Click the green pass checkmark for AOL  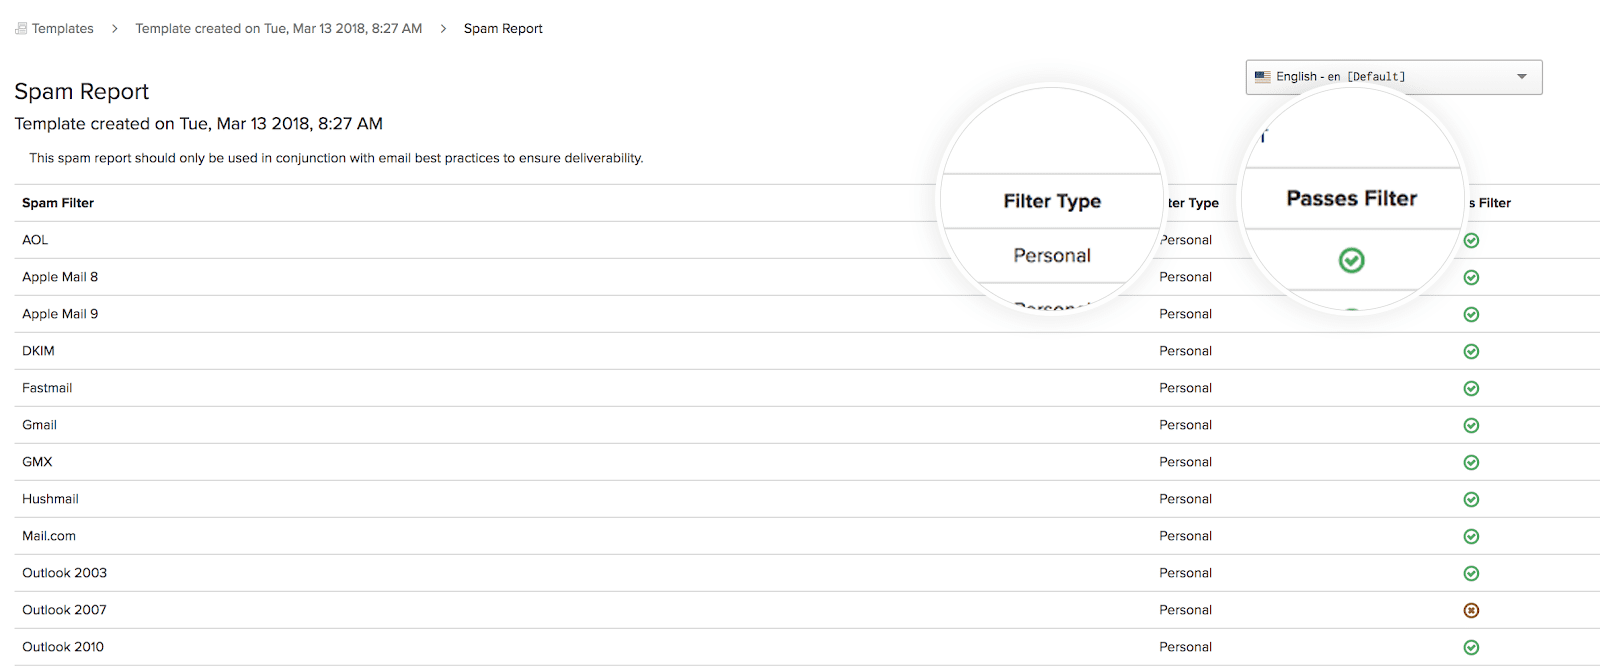(1471, 240)
